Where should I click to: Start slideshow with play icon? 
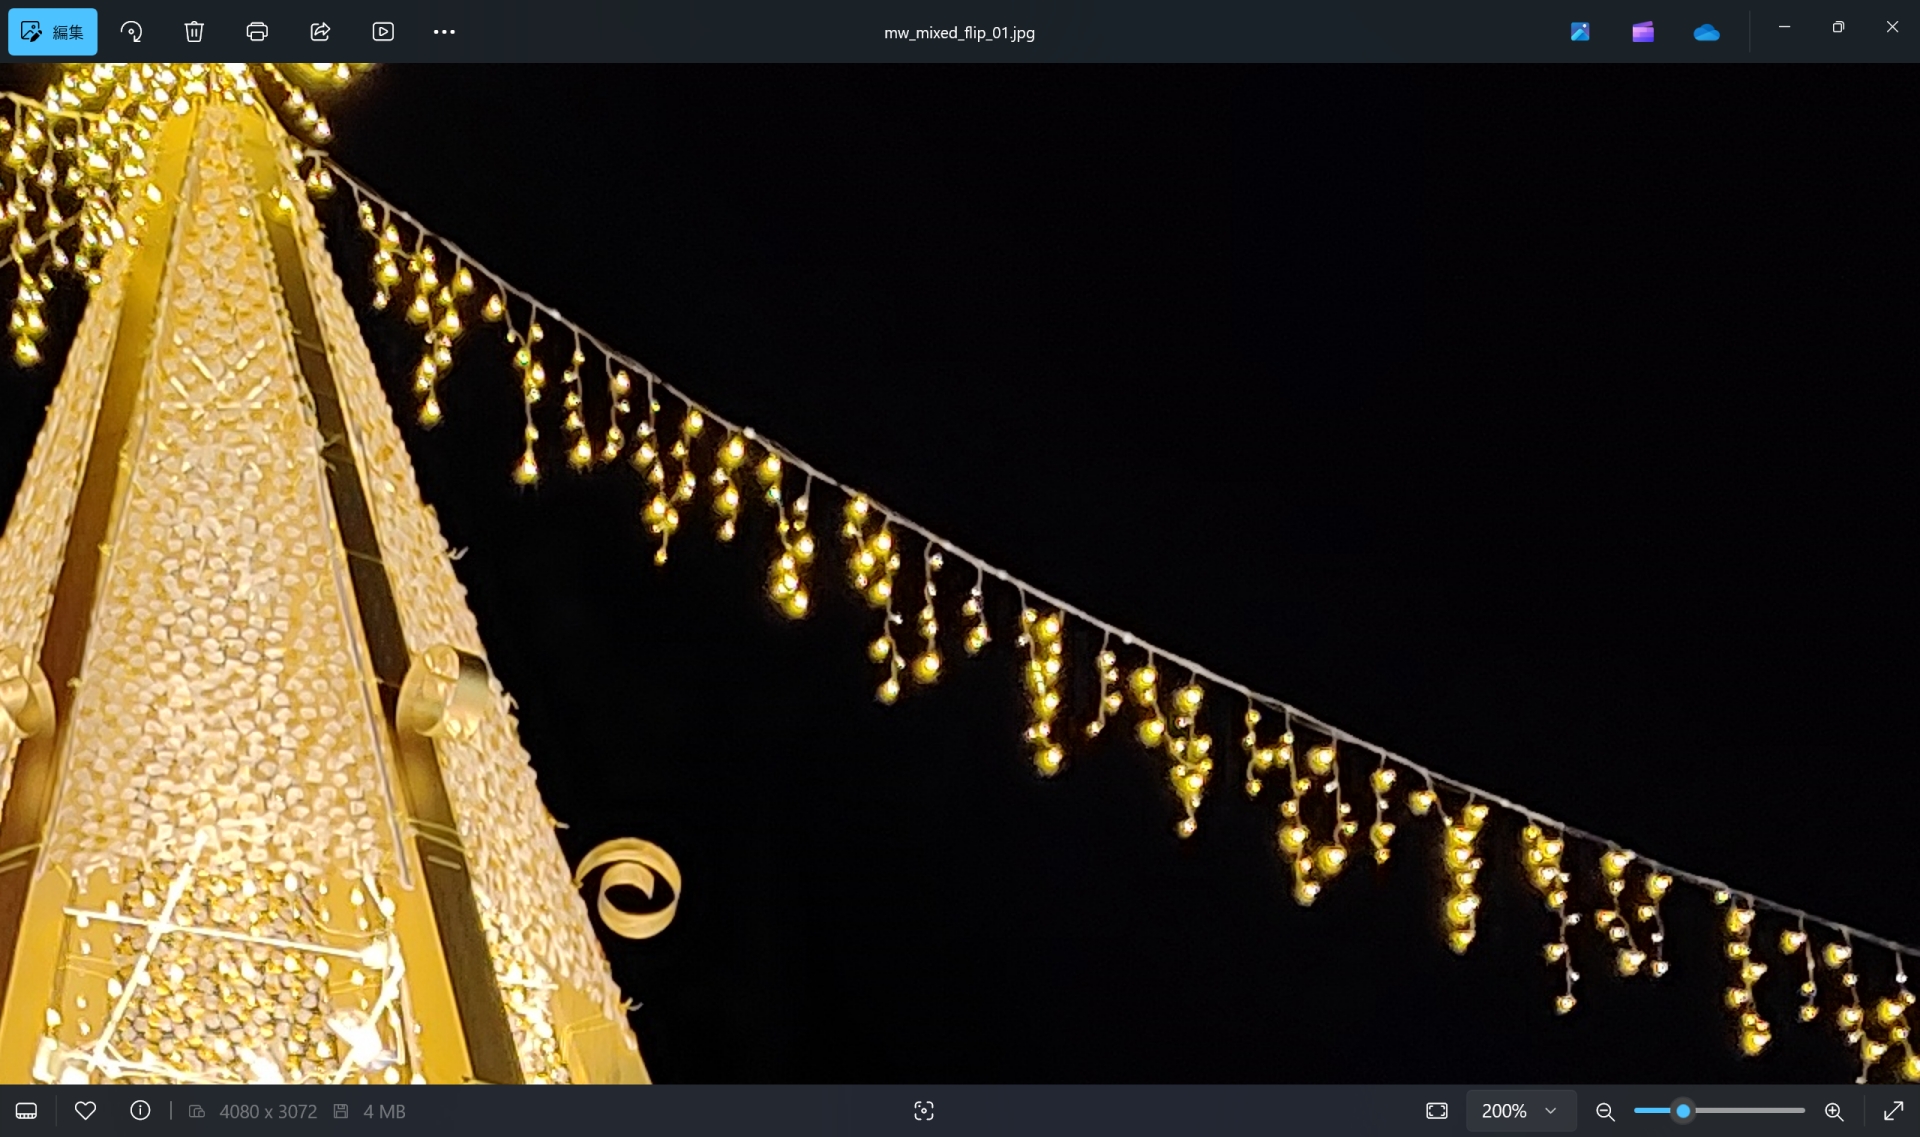point(383,32)
